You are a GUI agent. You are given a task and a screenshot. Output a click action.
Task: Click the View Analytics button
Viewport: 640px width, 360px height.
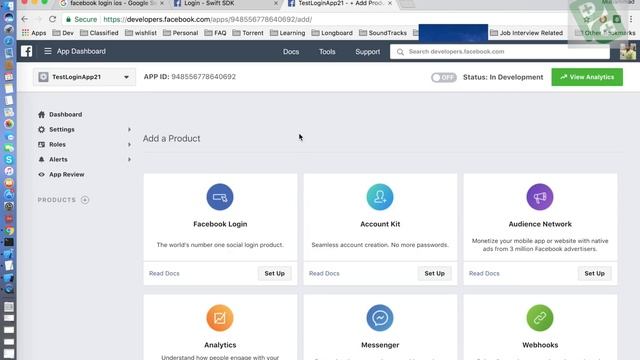[x=587, y=77]
